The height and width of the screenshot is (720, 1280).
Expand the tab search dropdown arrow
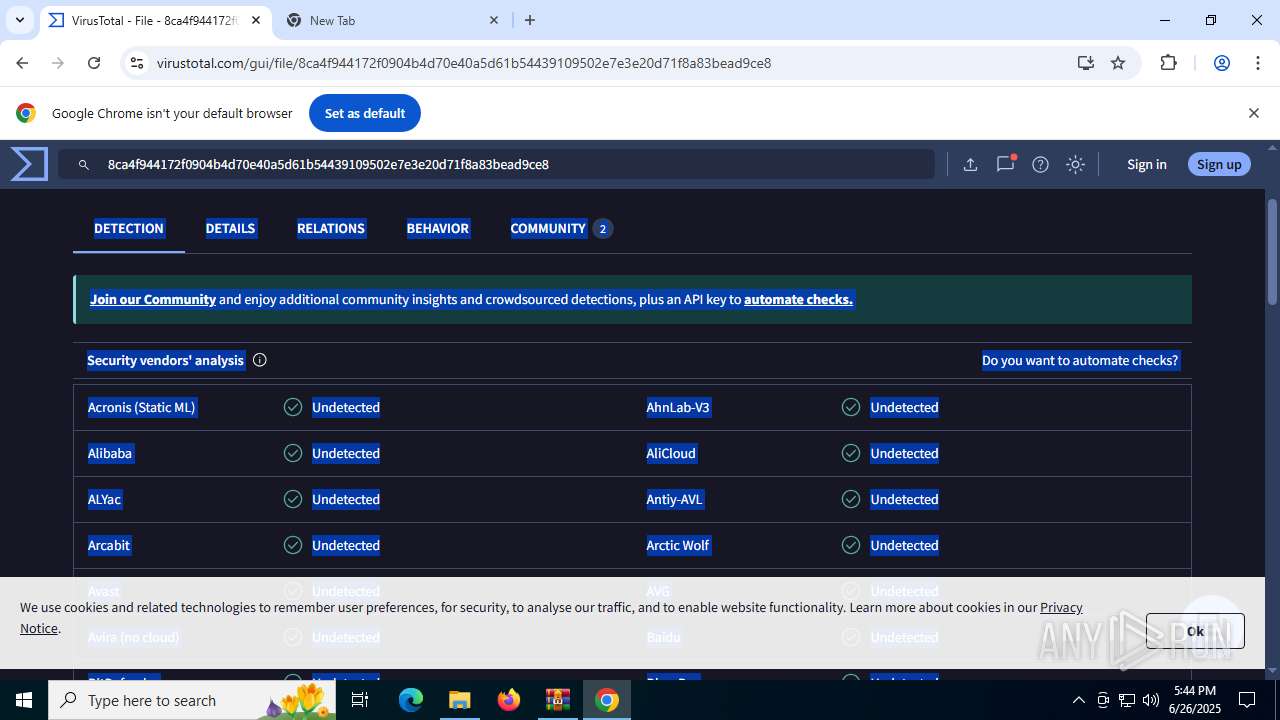click(19, 20)
